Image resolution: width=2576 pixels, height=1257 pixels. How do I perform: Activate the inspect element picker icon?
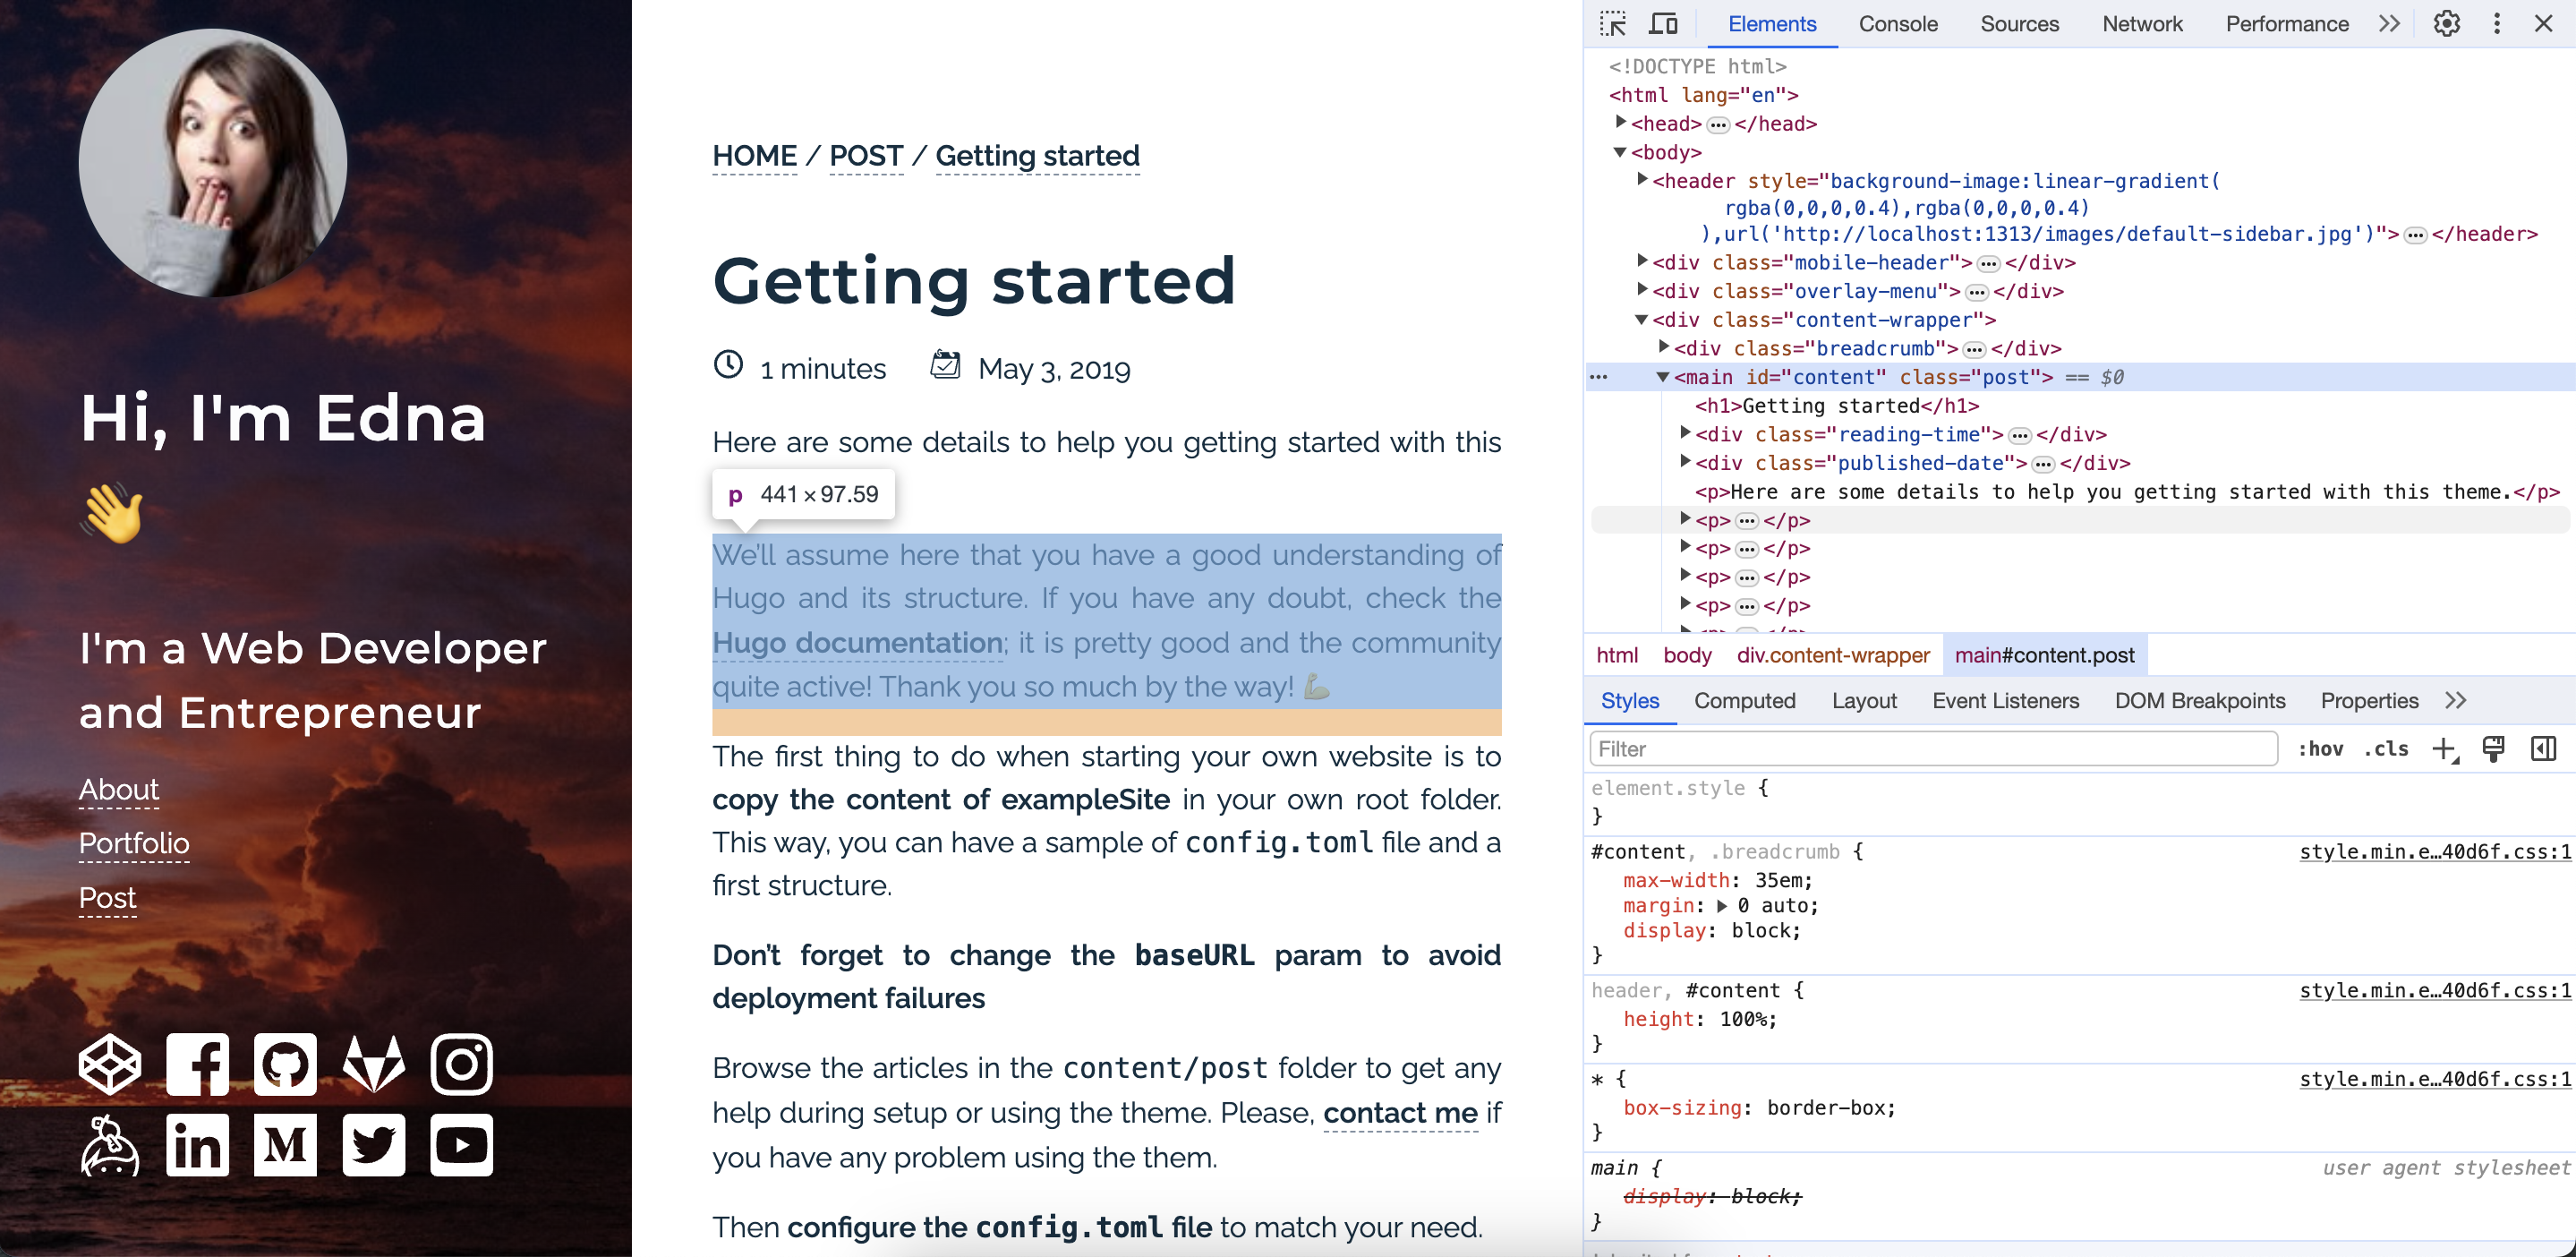click(1612, 24)
